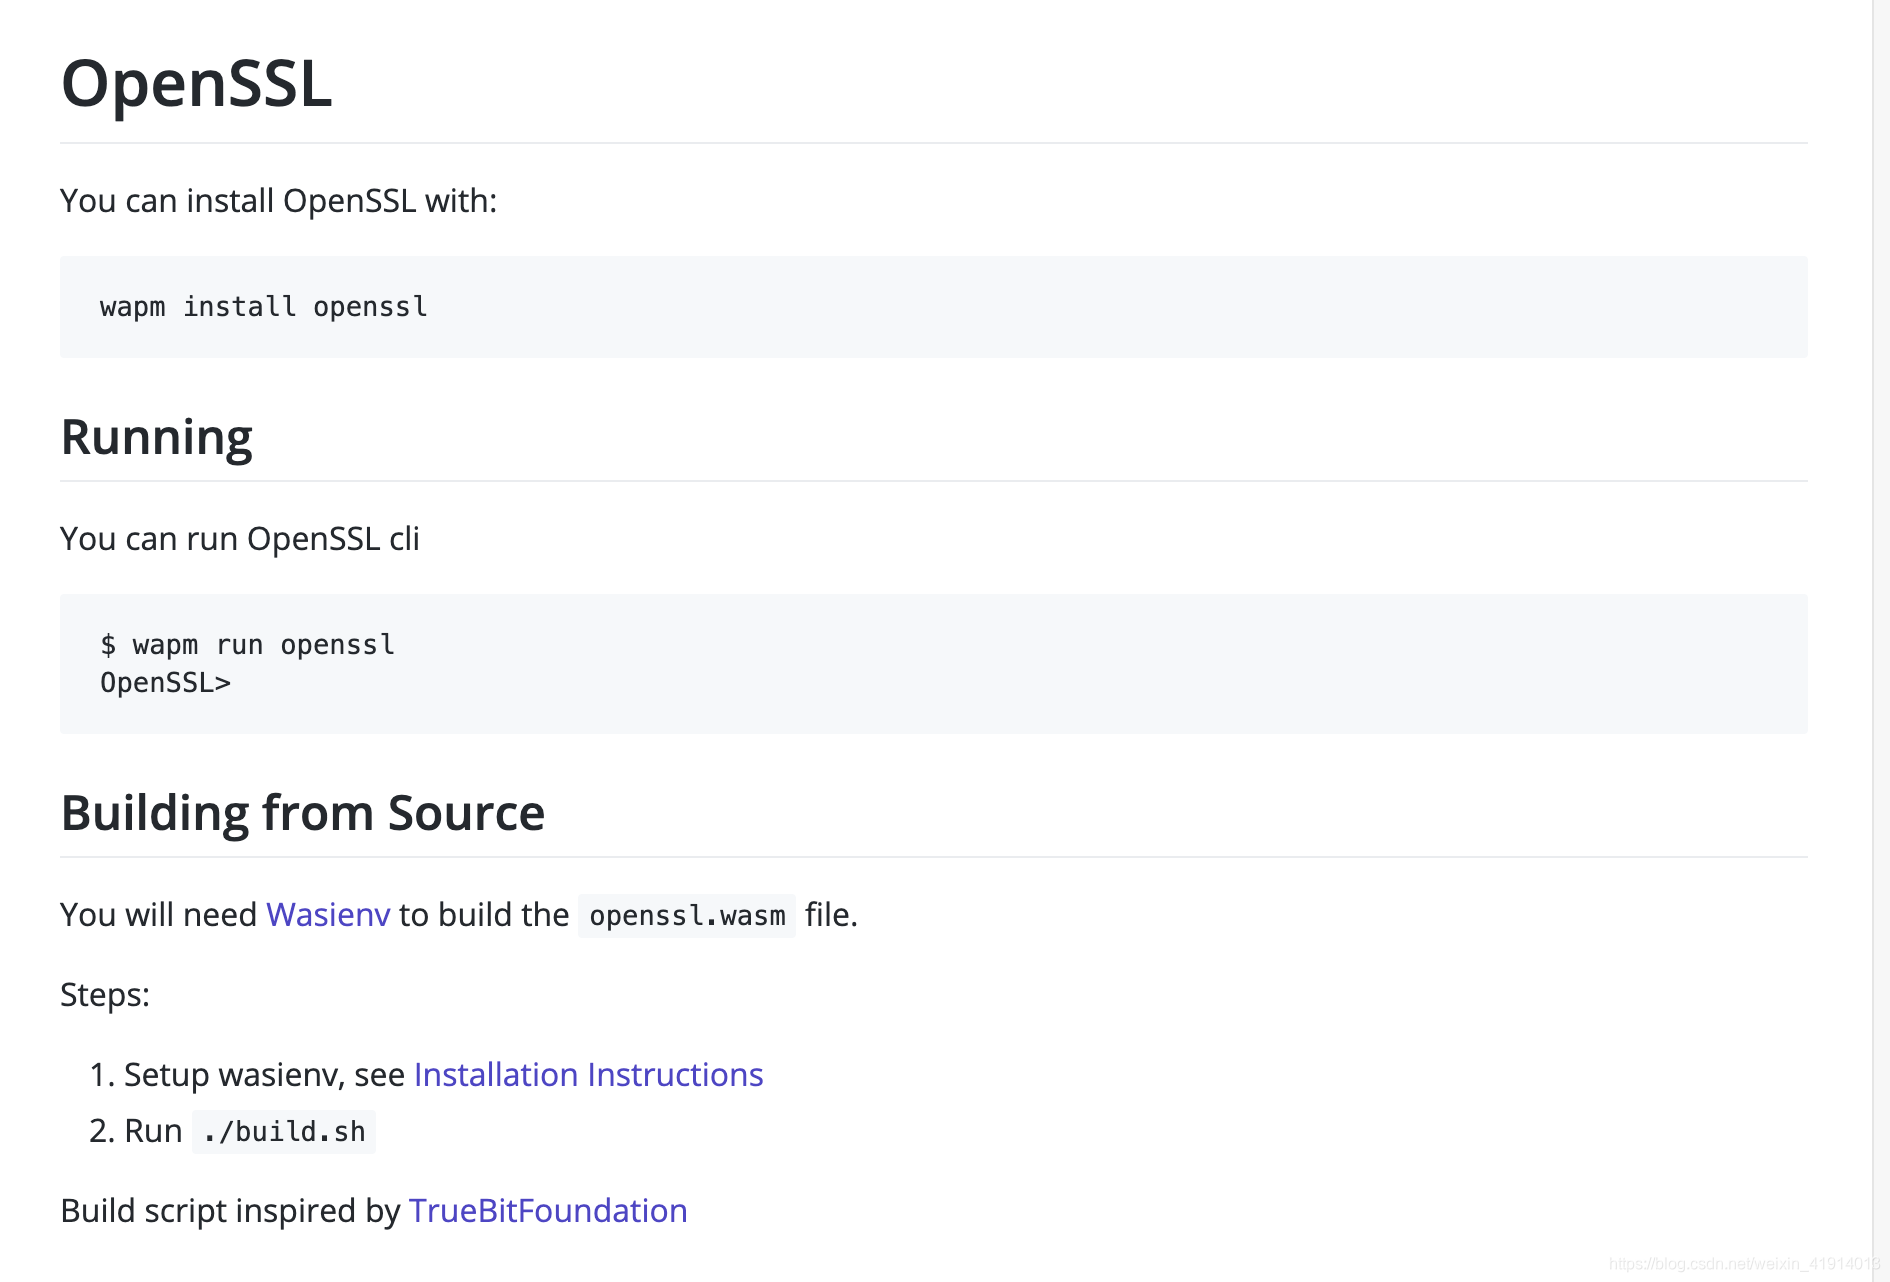Image resolution: width=1890 pixels, height=1282 pixels.
Task: Click the inline code './build.sh'
Action: tap(284, 1131)
